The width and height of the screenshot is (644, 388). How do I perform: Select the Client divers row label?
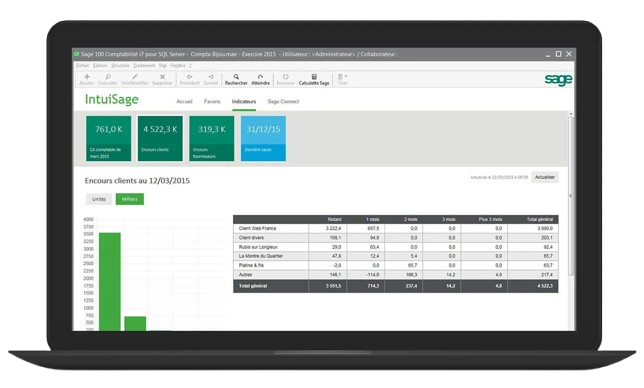tap(251, 238)
